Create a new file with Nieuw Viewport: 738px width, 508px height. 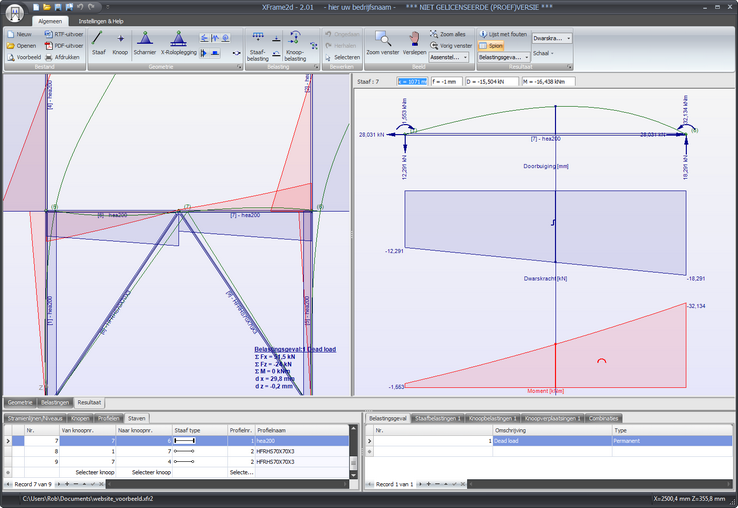point(19,34)
